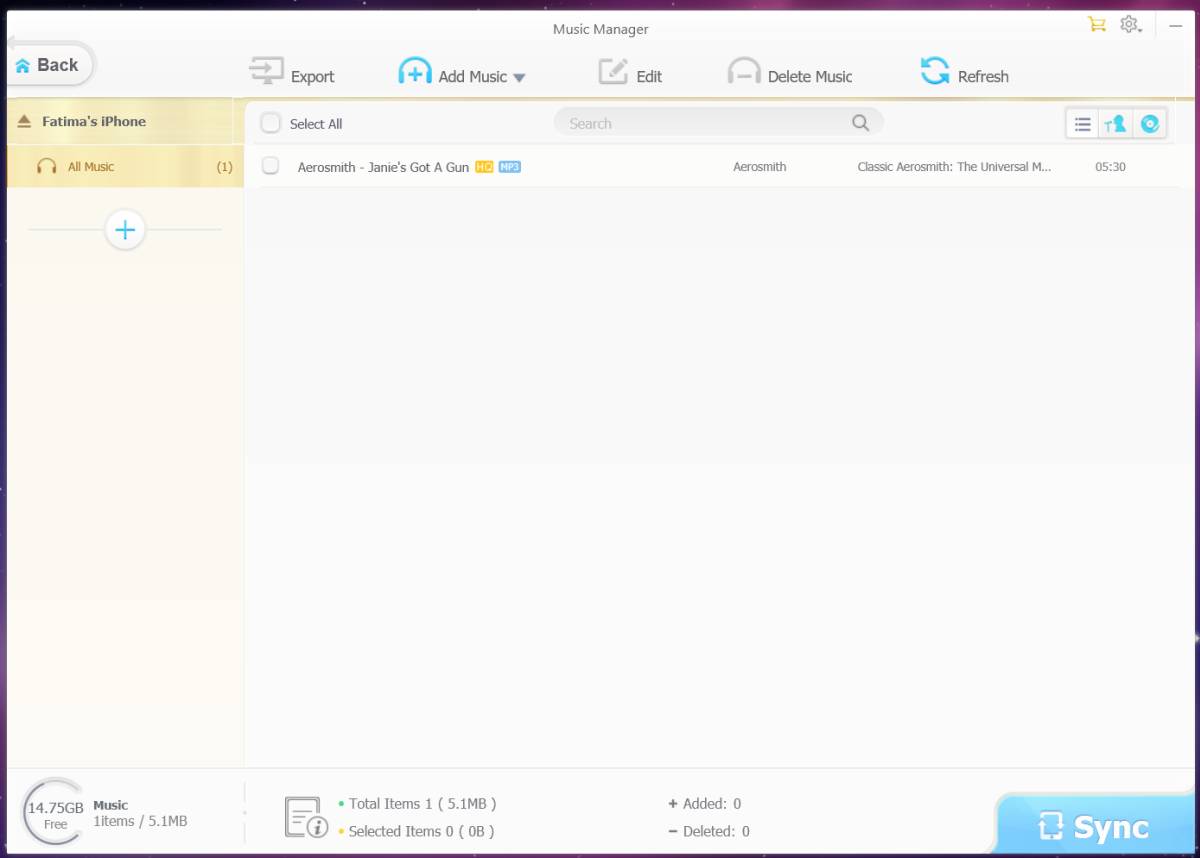Click the Classic Aerosmith album cell
The height and width of the screenshot is (858, 1200).
(x=954, y=167)
